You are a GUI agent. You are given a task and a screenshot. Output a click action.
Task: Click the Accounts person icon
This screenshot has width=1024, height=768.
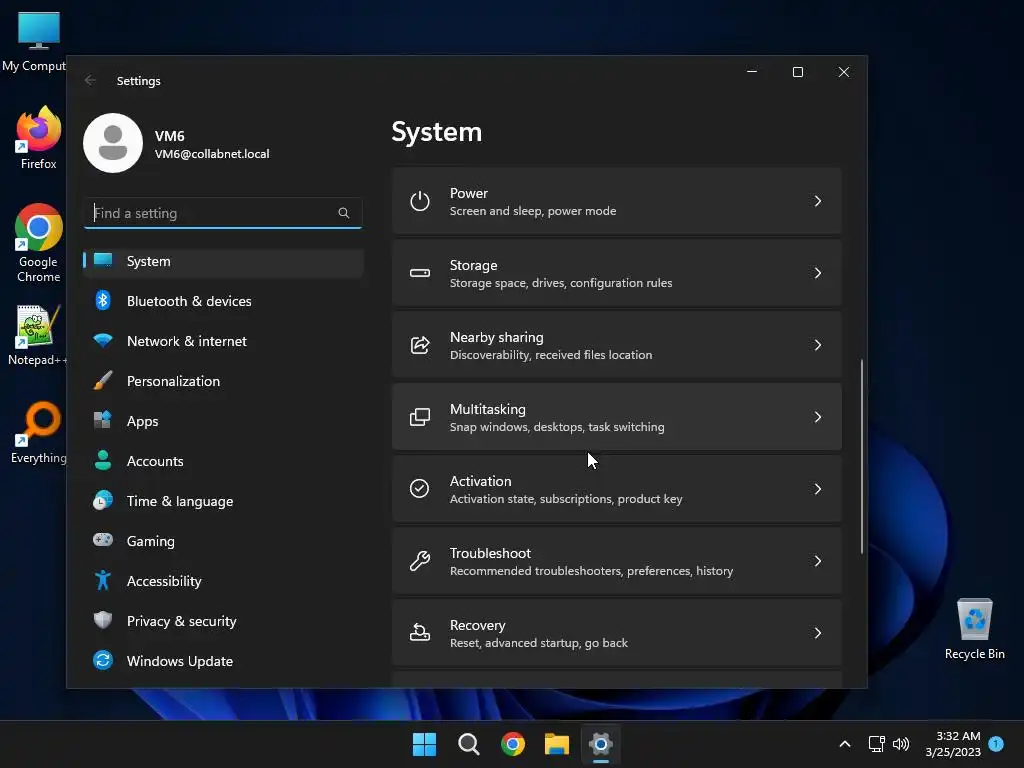103,460
